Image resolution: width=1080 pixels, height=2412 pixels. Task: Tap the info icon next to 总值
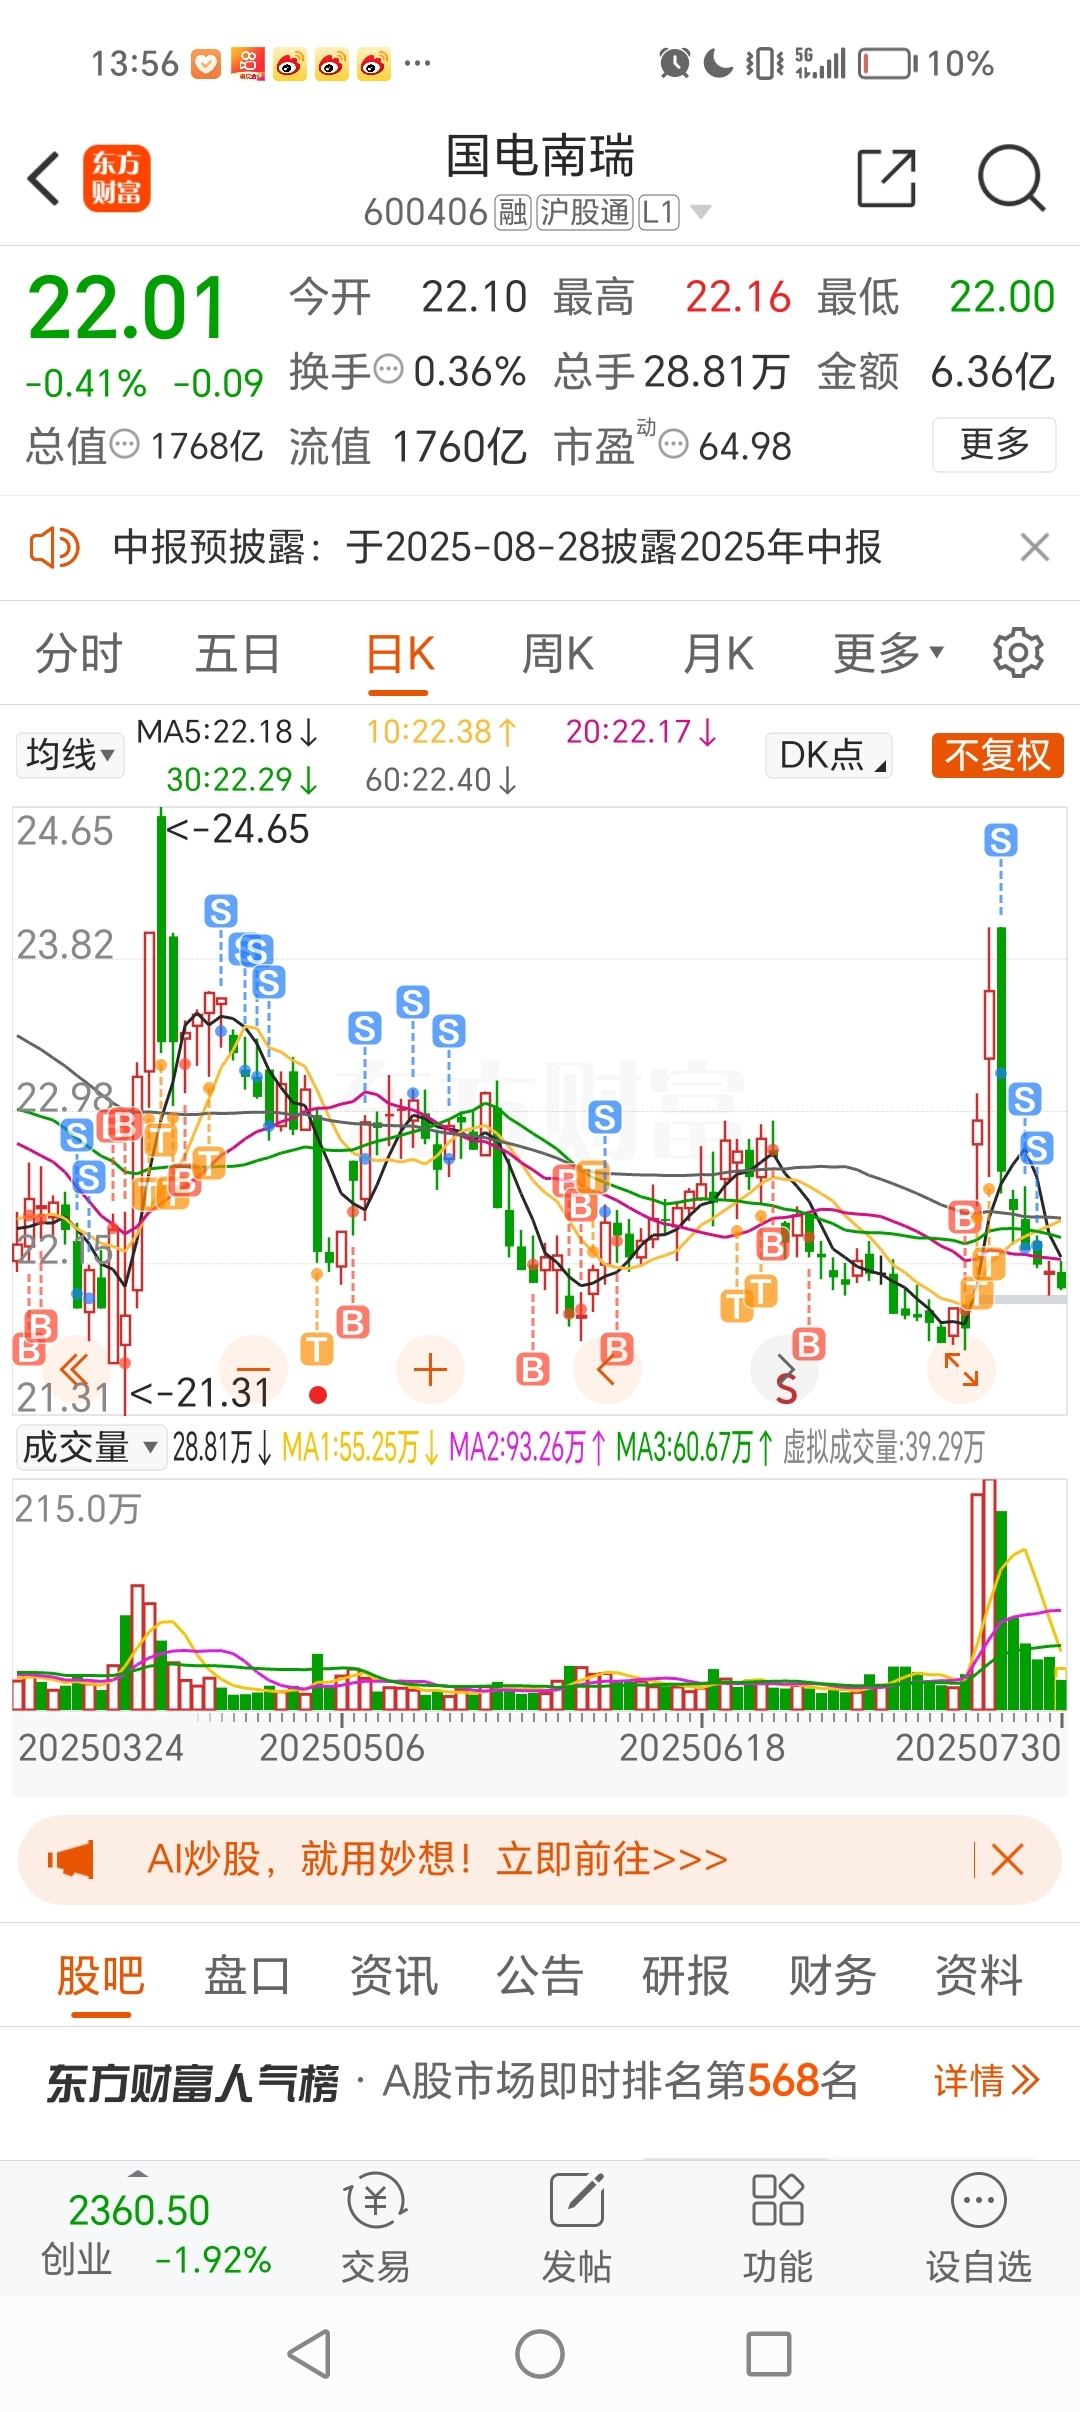point(124,443)
